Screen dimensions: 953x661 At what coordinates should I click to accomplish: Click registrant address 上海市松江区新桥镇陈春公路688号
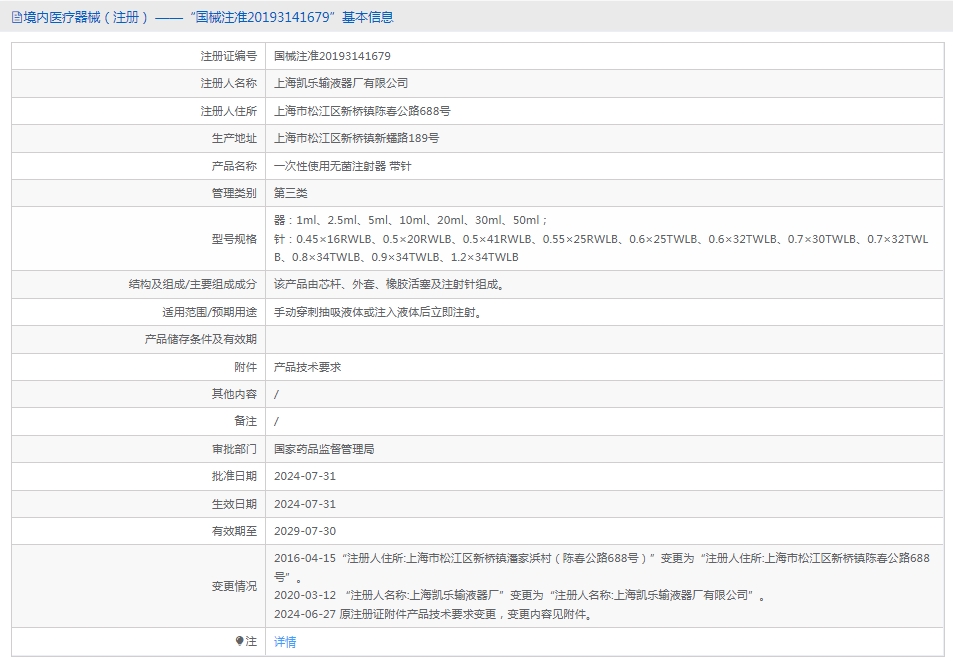click(362, 111)
